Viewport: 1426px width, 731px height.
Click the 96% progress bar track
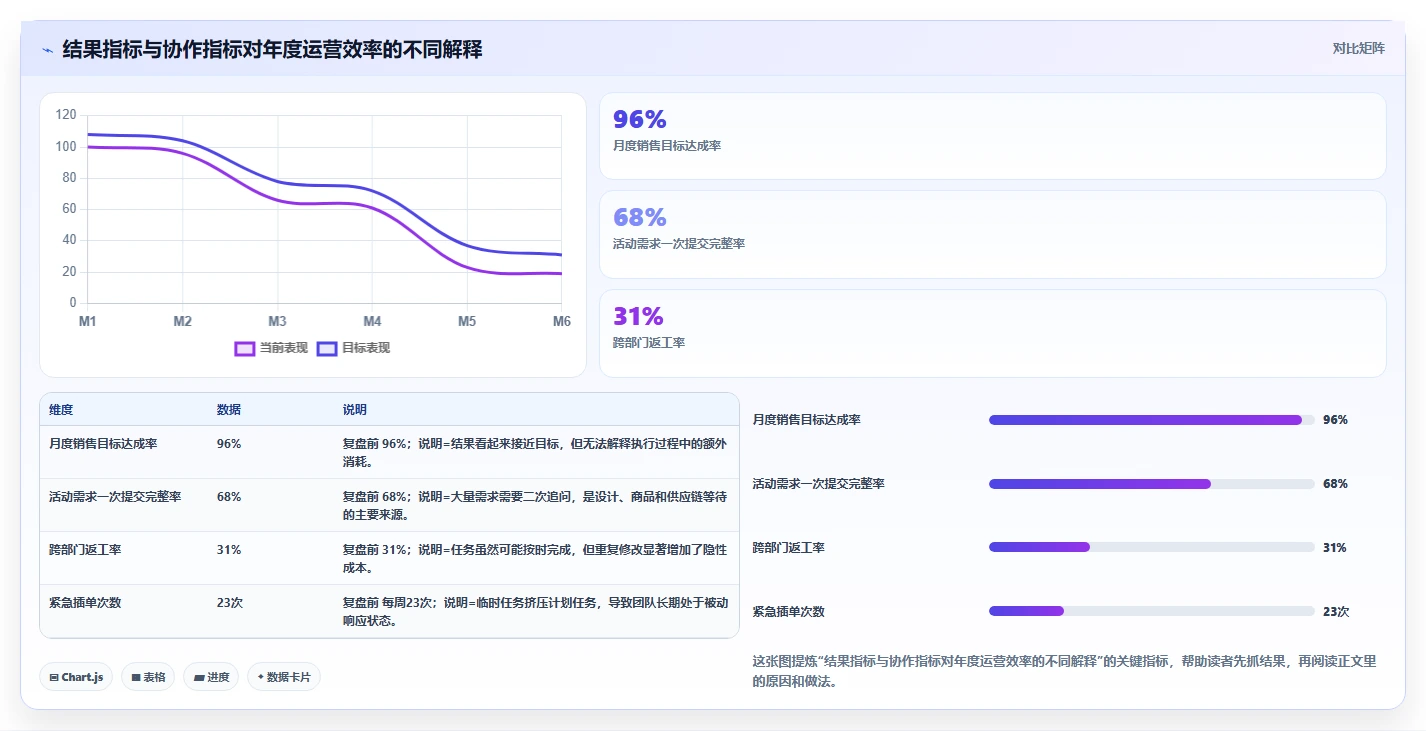(x=1151, y=420)
